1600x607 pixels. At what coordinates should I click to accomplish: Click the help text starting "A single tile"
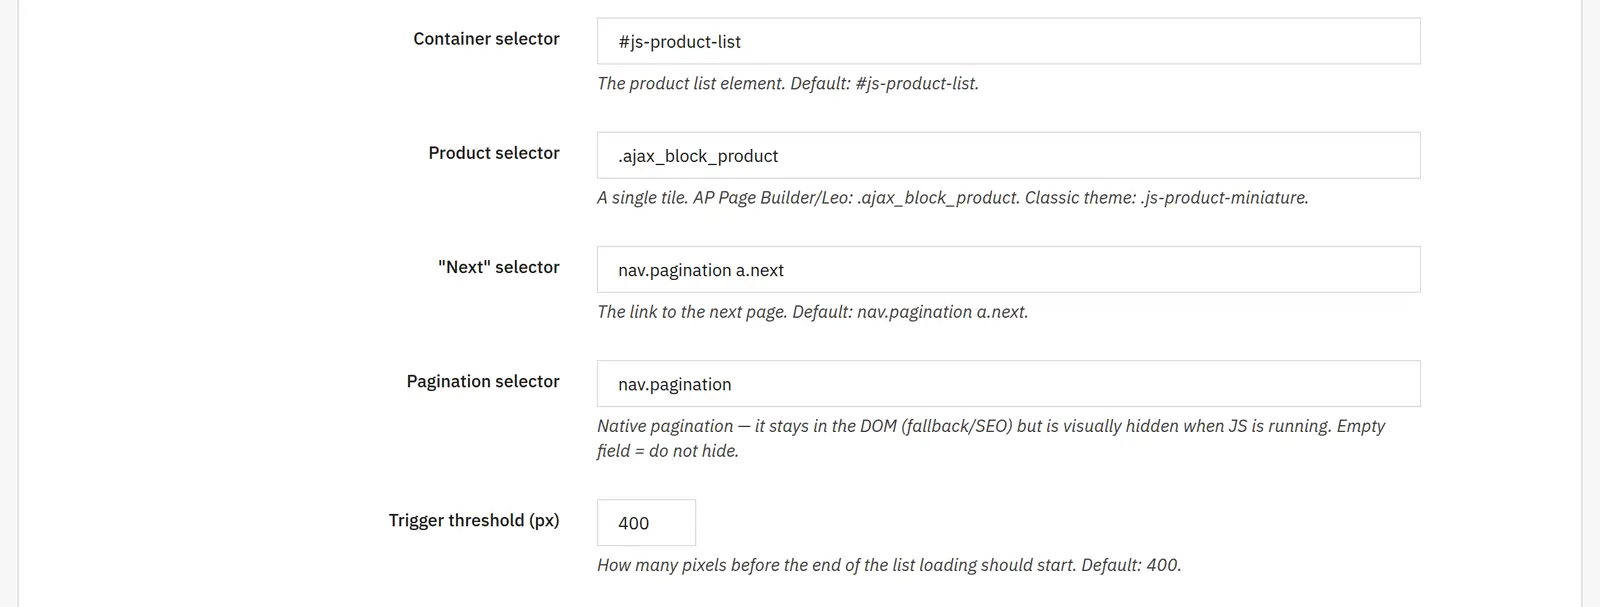click(x=952, y=198)
